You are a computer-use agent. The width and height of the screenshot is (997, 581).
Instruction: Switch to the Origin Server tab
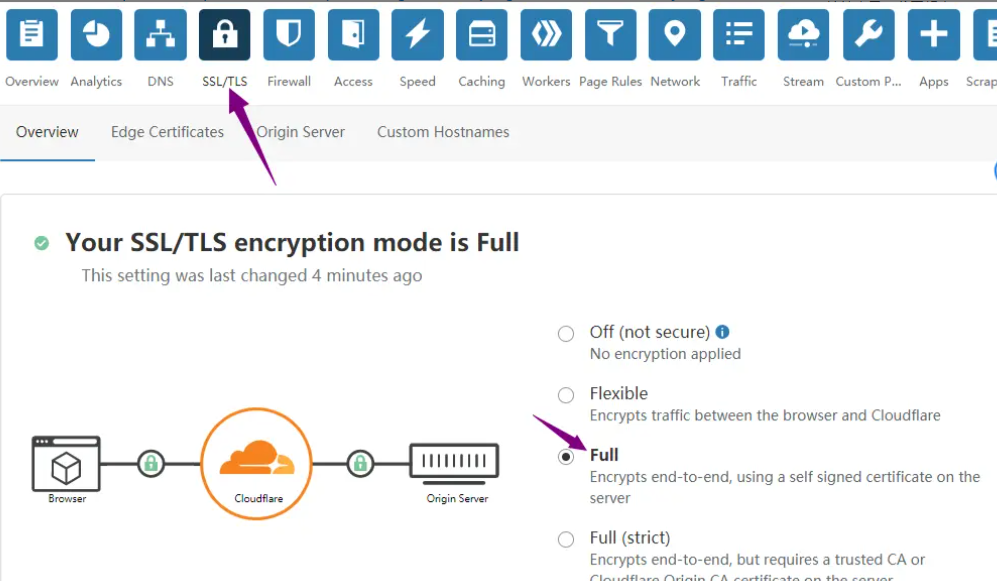point(300,132)
